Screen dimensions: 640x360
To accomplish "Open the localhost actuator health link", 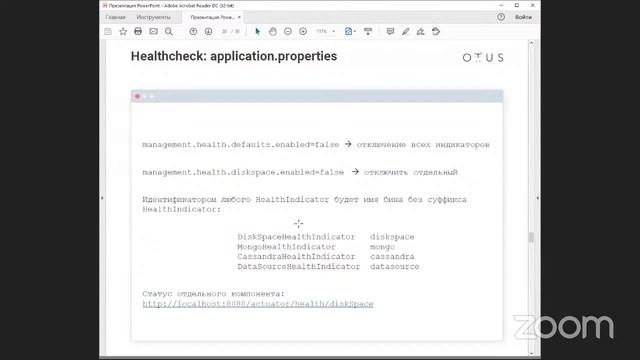I will click(x=258, y=304).
